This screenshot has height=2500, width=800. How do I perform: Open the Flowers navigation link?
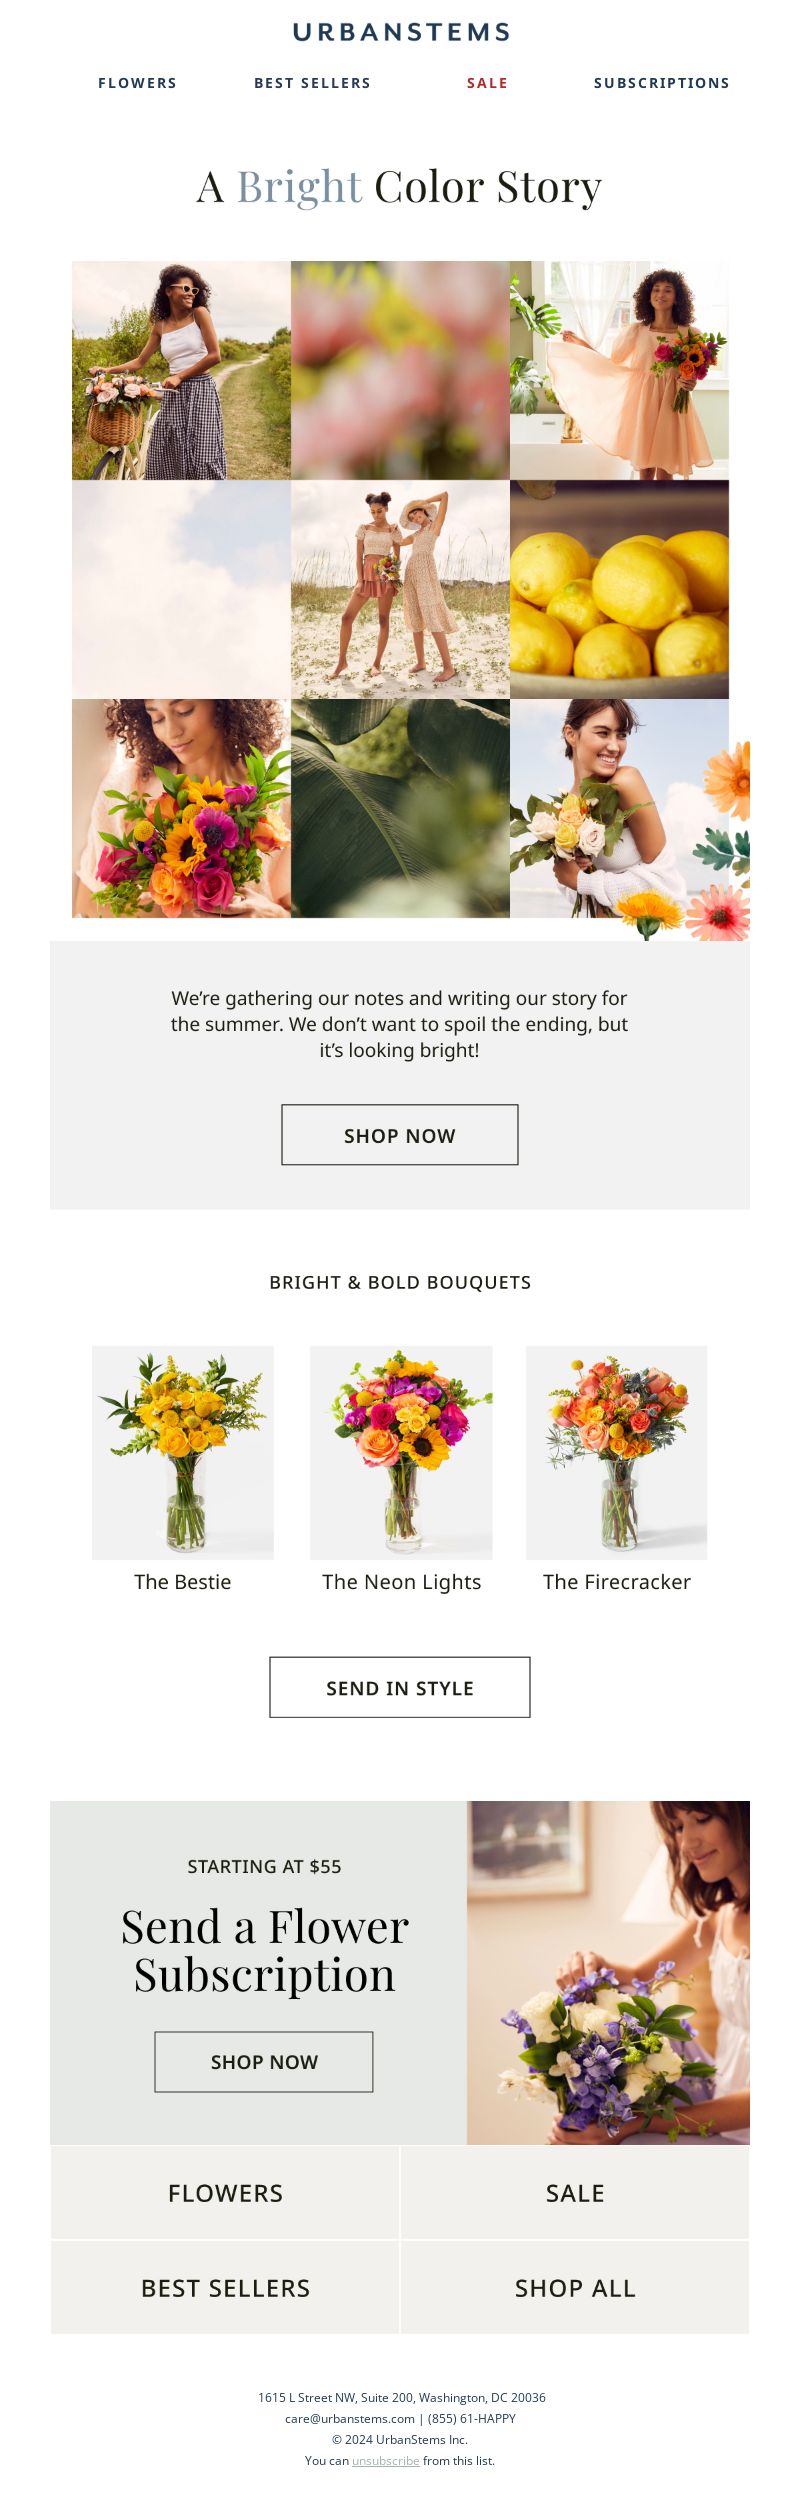point(137,83)
